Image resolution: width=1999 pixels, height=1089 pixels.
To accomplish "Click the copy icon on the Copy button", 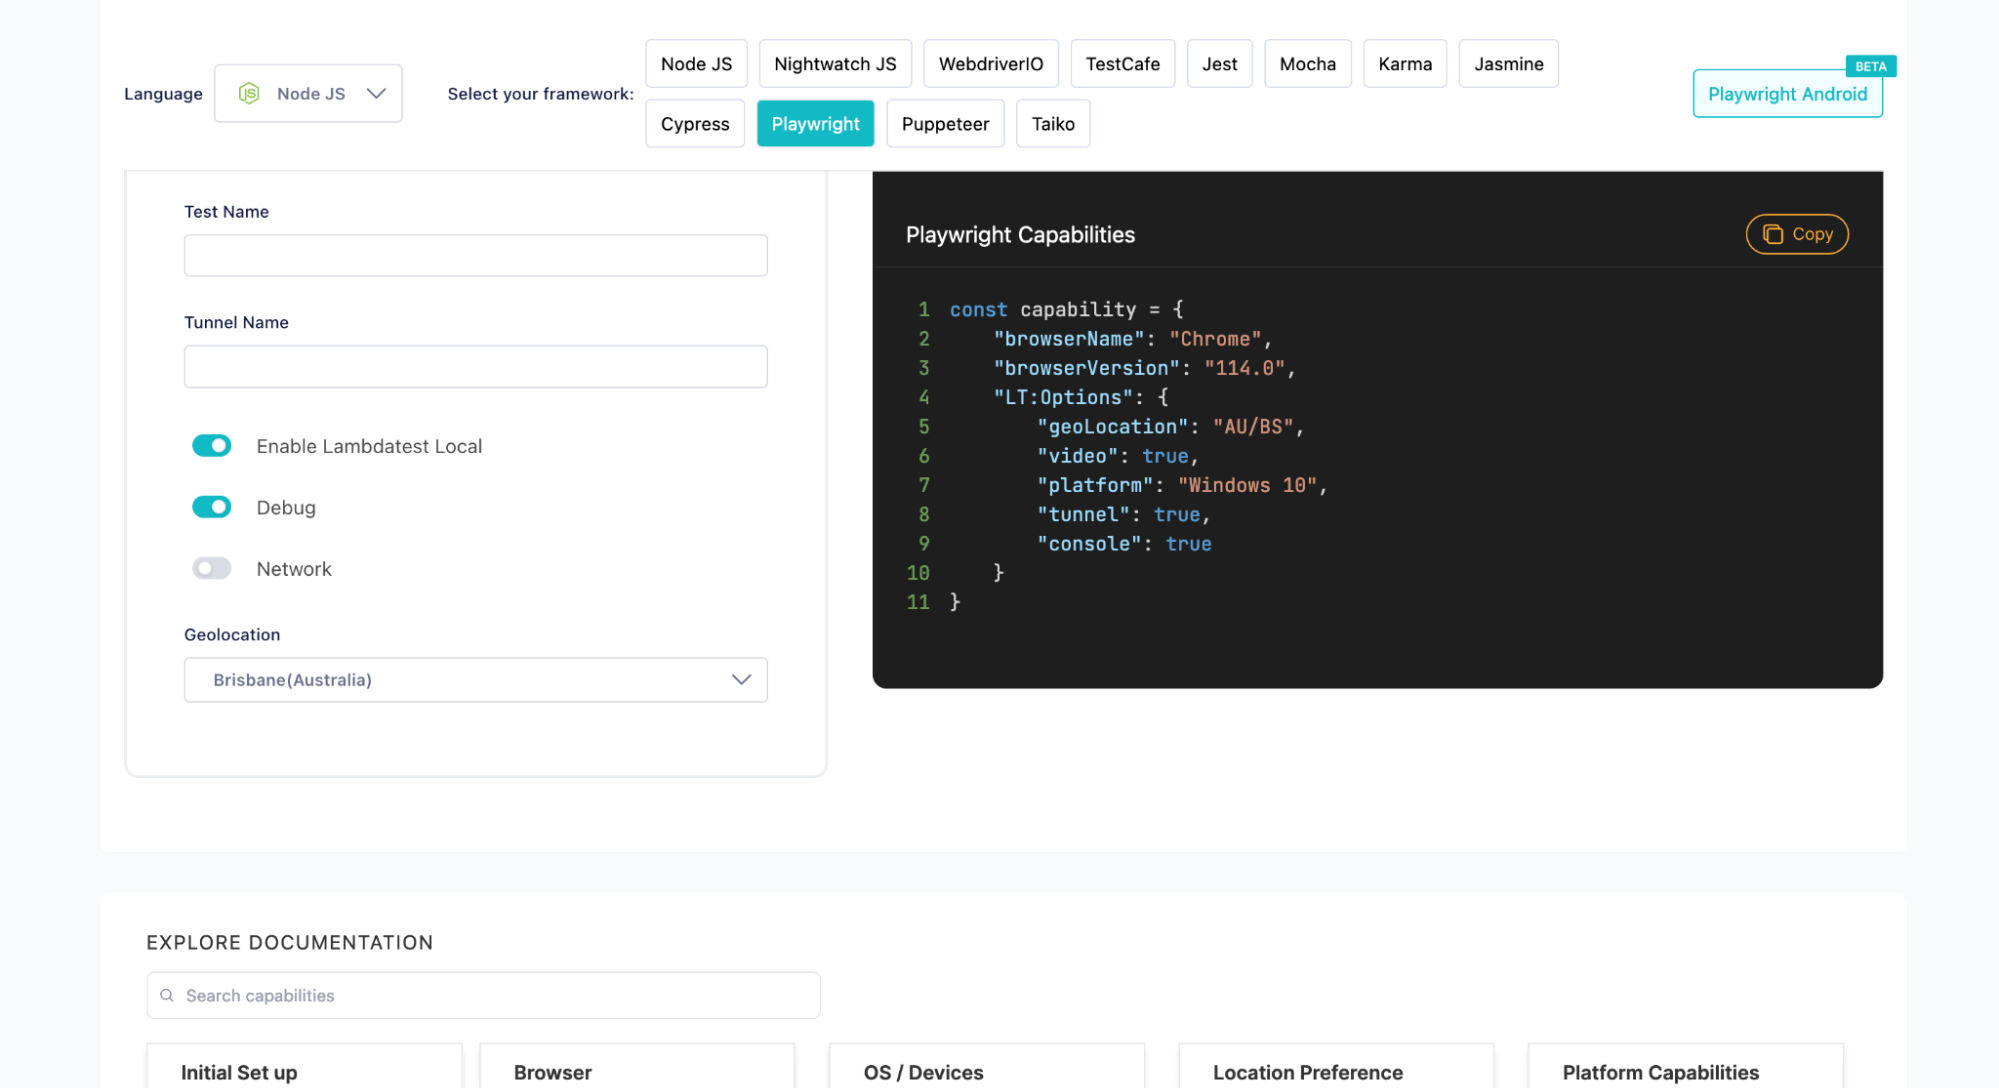I will pos(1773,234).
